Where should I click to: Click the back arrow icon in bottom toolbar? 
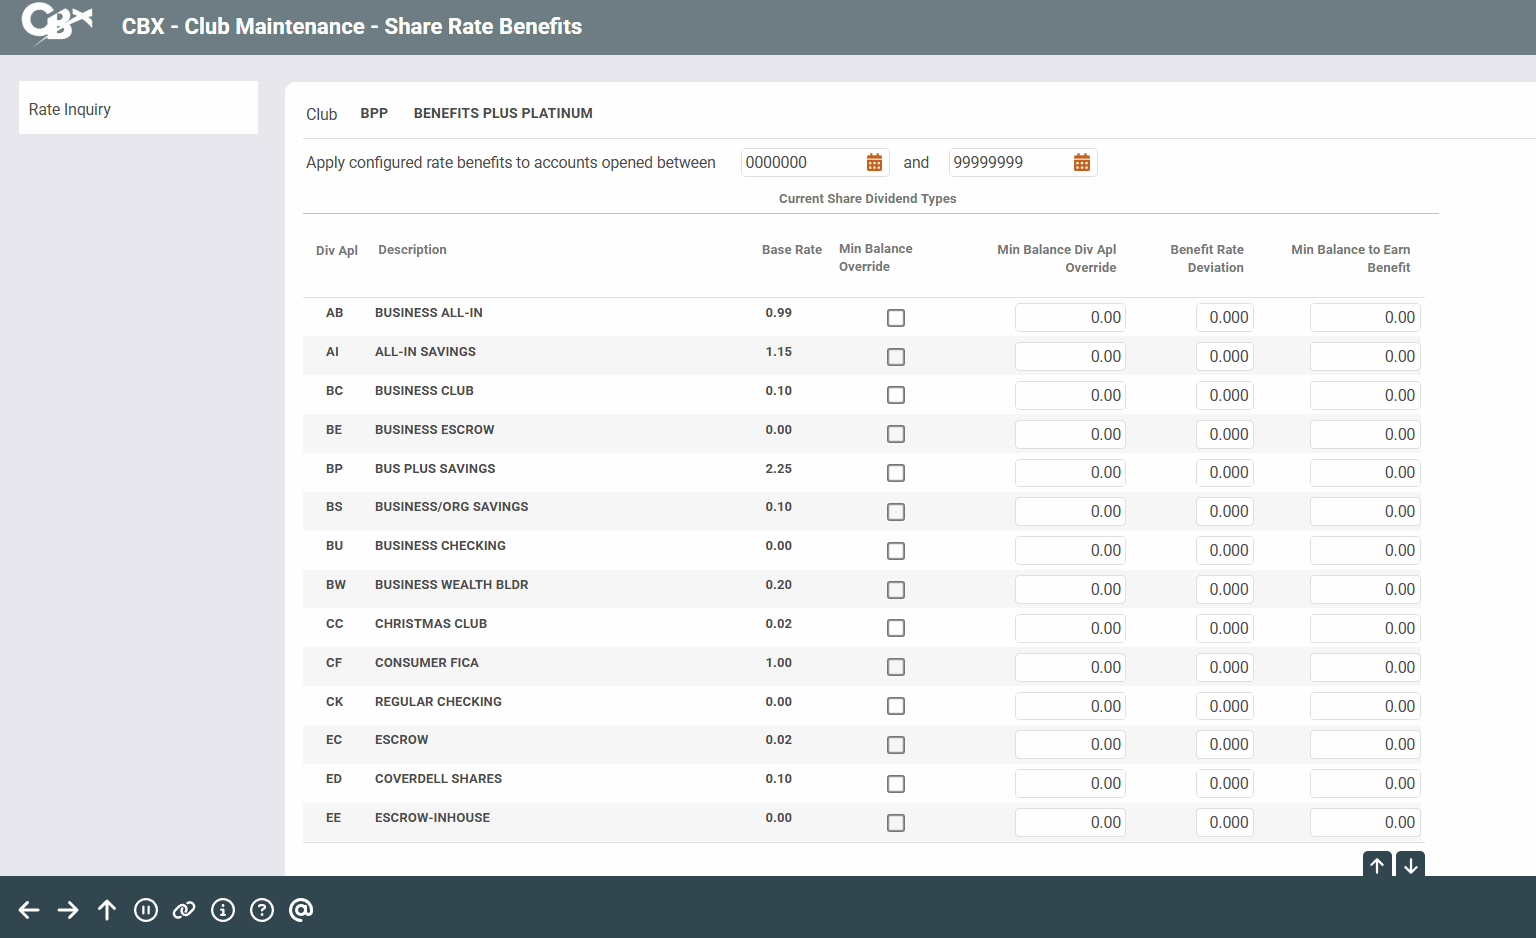point(29,909)
